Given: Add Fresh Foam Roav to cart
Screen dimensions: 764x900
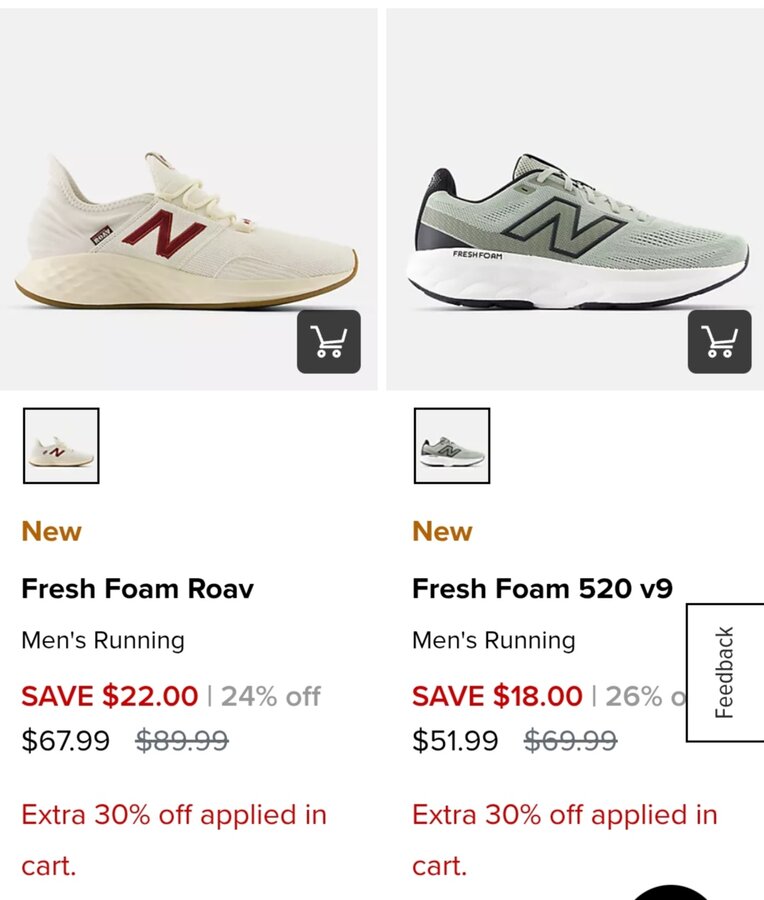Looking at the screenshot, I should pyautogui.click(x=328, y=342).
